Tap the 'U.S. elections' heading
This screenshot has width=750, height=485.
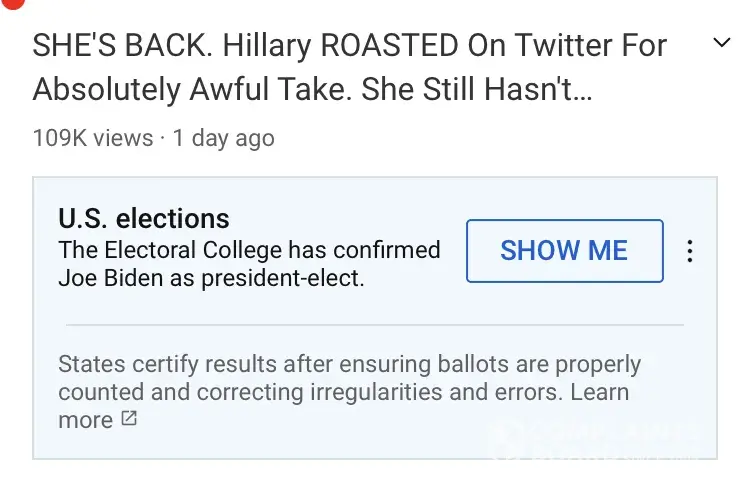144,218
